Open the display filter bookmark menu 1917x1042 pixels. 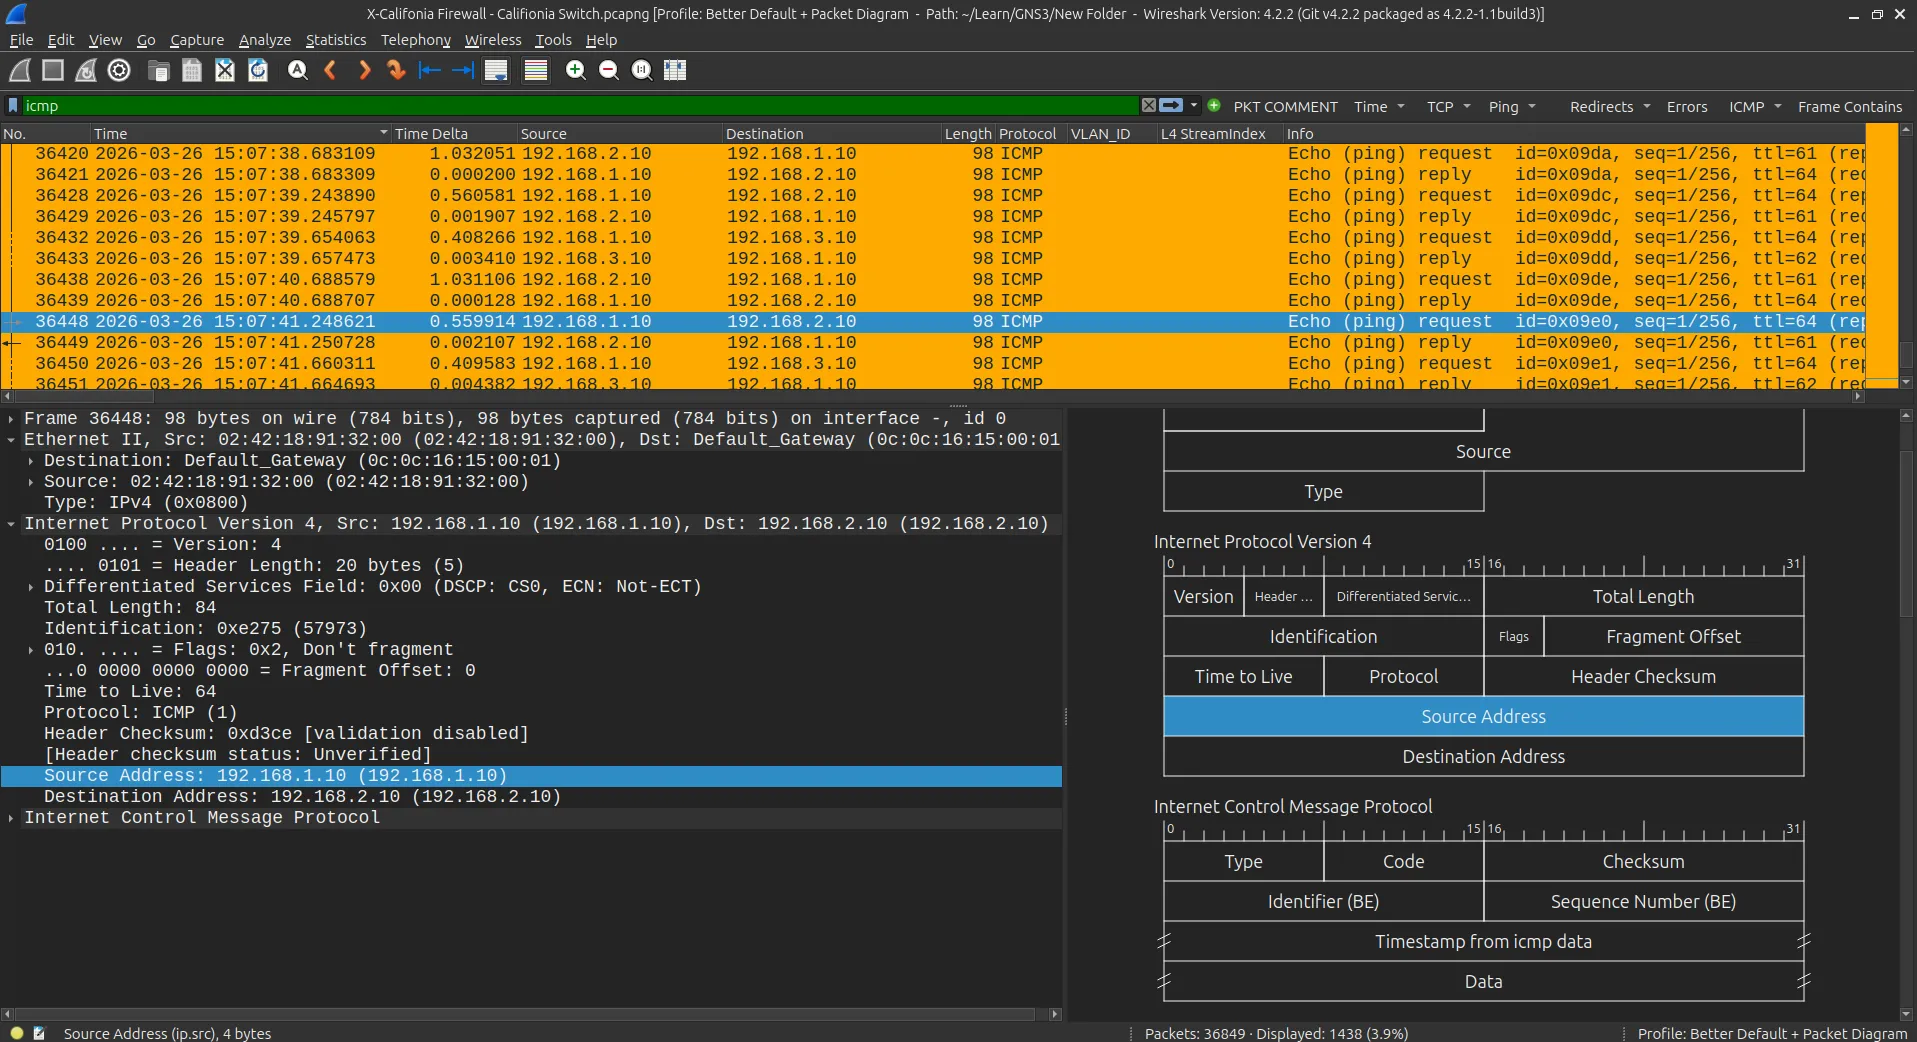click(x=13, y=105)
